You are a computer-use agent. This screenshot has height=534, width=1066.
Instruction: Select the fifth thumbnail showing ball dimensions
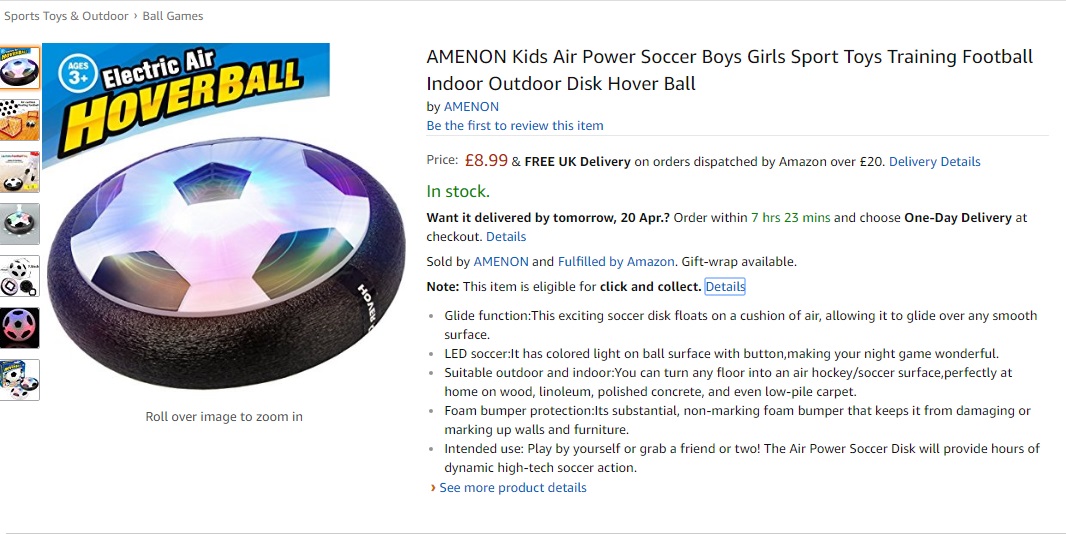click(x=20, y=276)
